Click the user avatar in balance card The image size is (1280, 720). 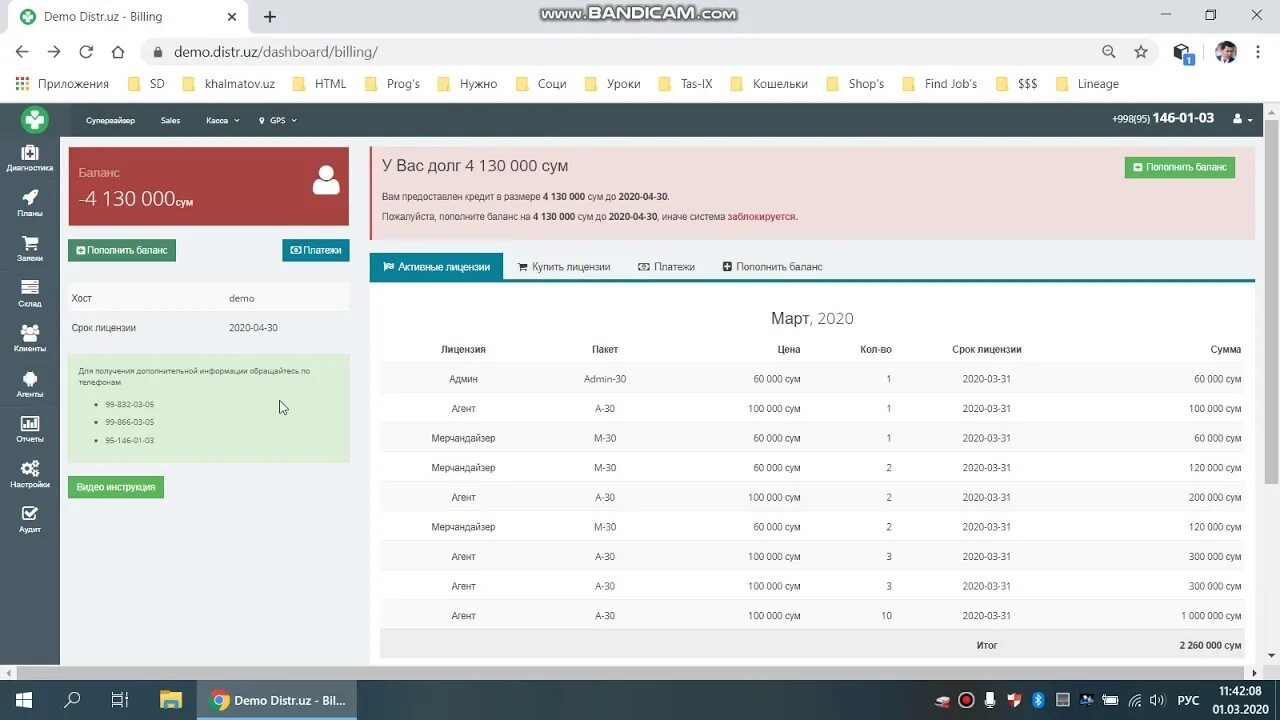(326, 180)
